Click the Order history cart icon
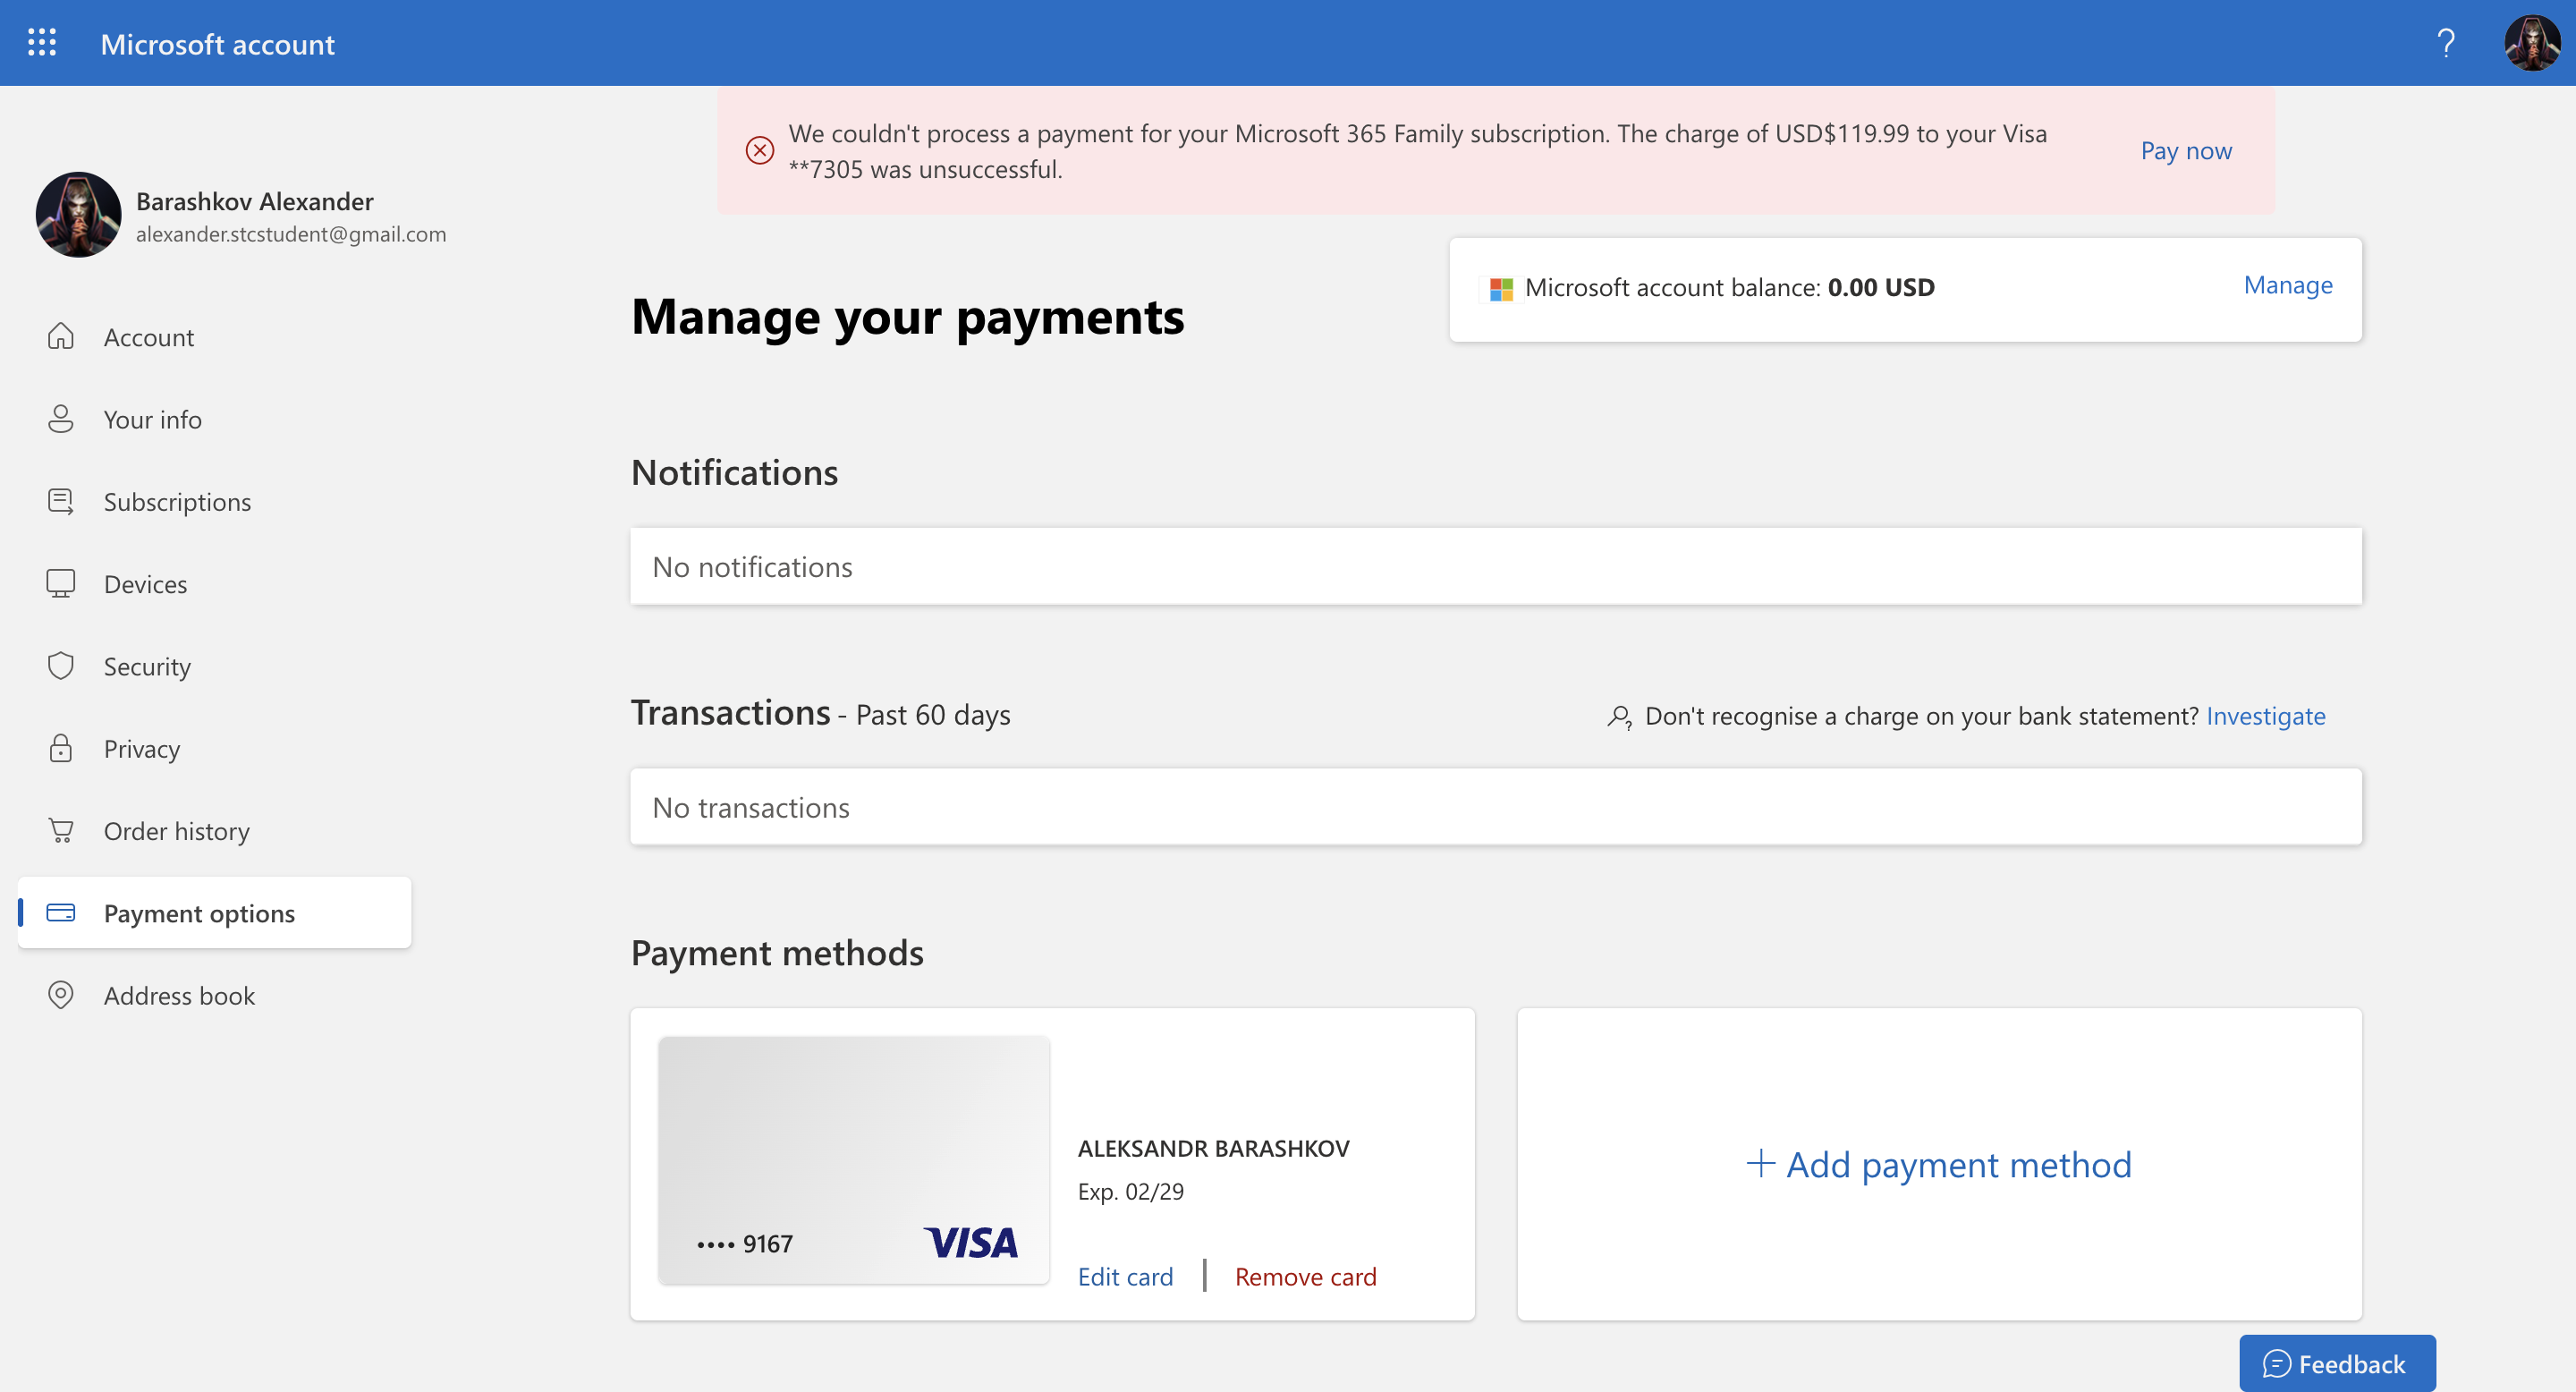 coord(61,830)
